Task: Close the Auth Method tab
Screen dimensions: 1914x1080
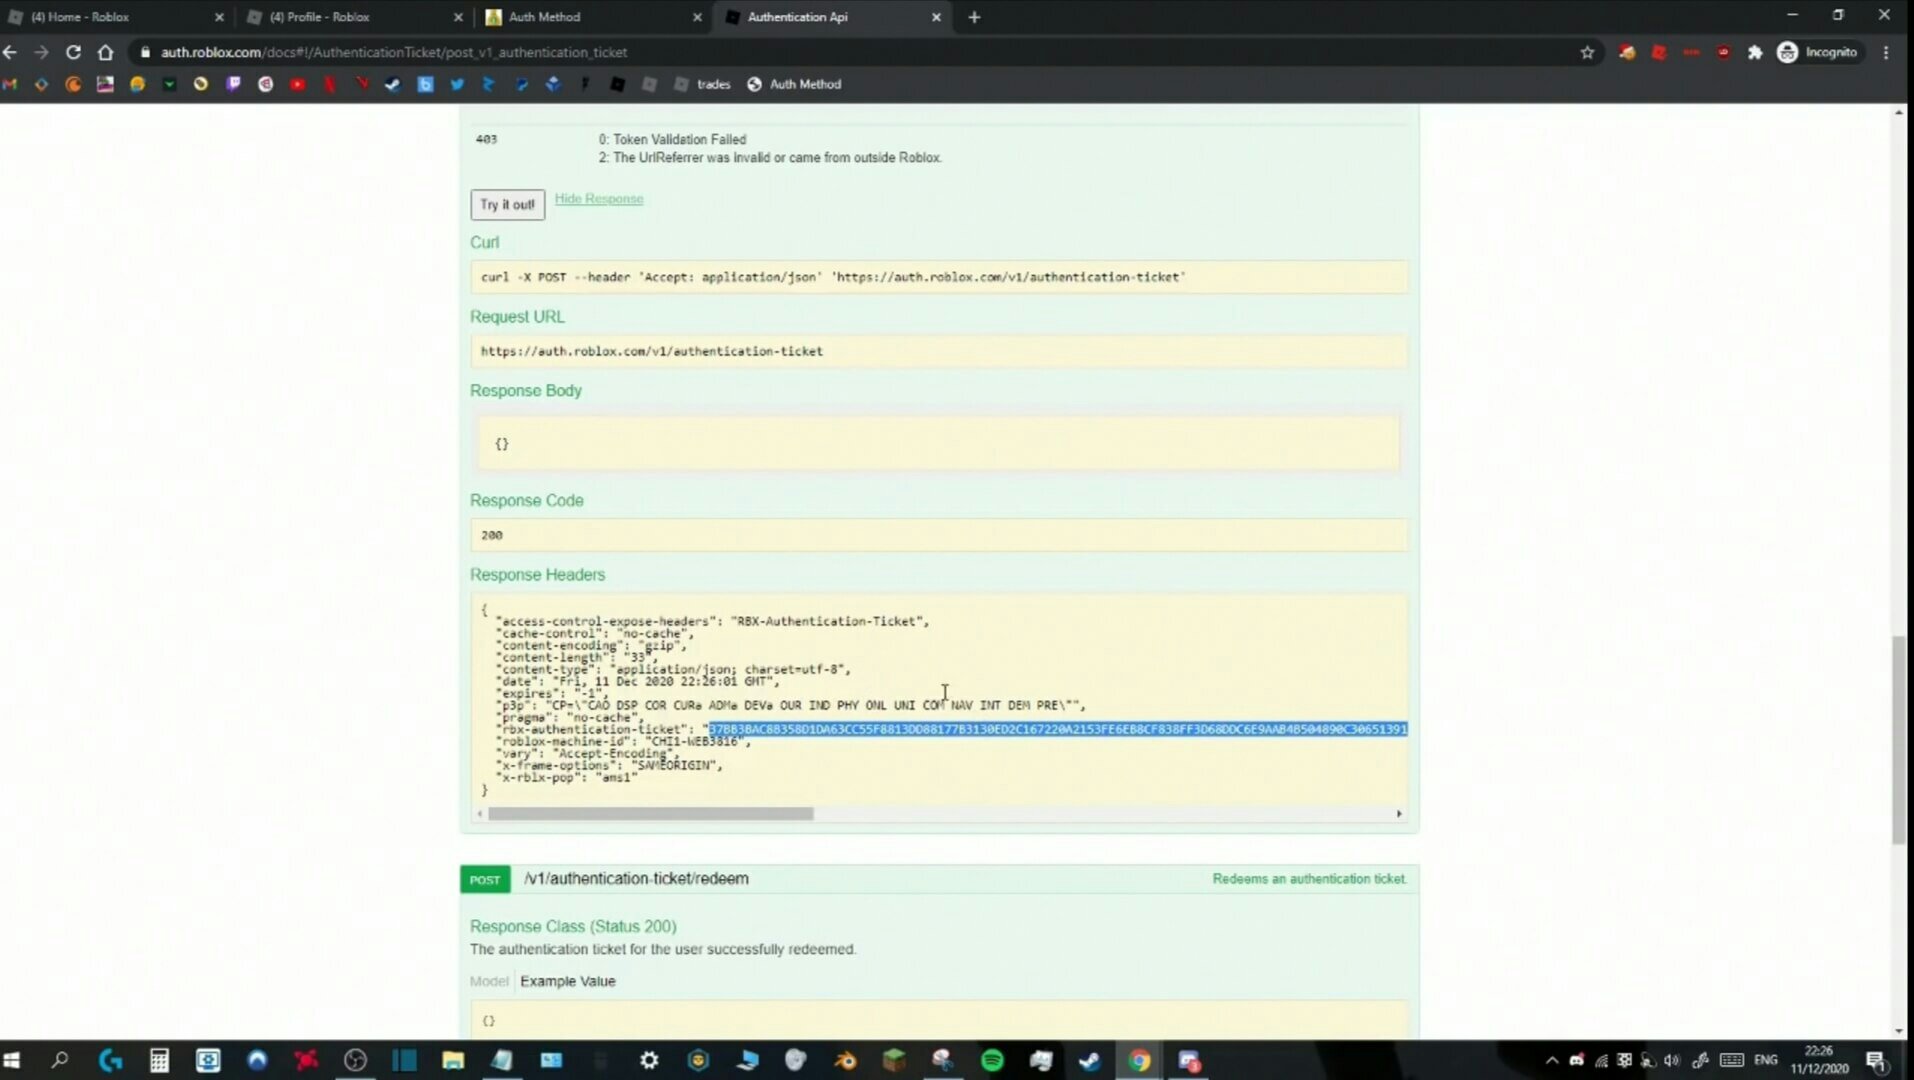Action: coord(697,17)
